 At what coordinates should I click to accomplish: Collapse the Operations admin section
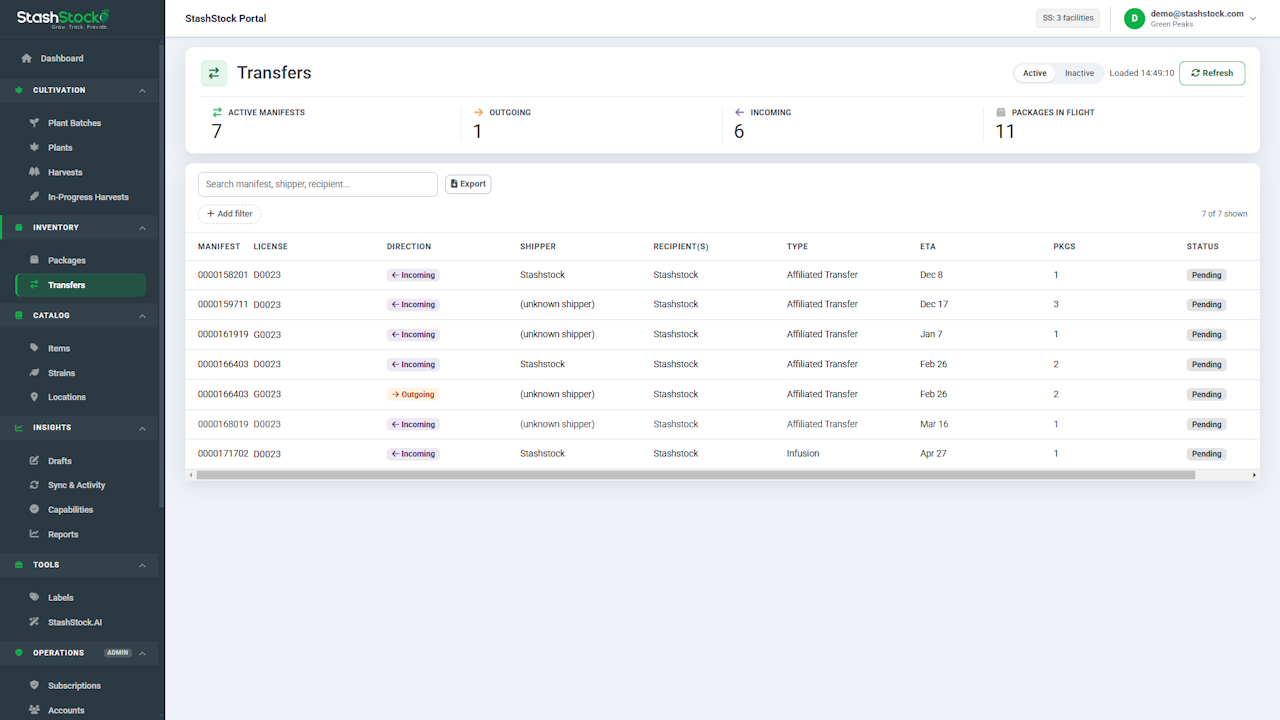(142, 653)
